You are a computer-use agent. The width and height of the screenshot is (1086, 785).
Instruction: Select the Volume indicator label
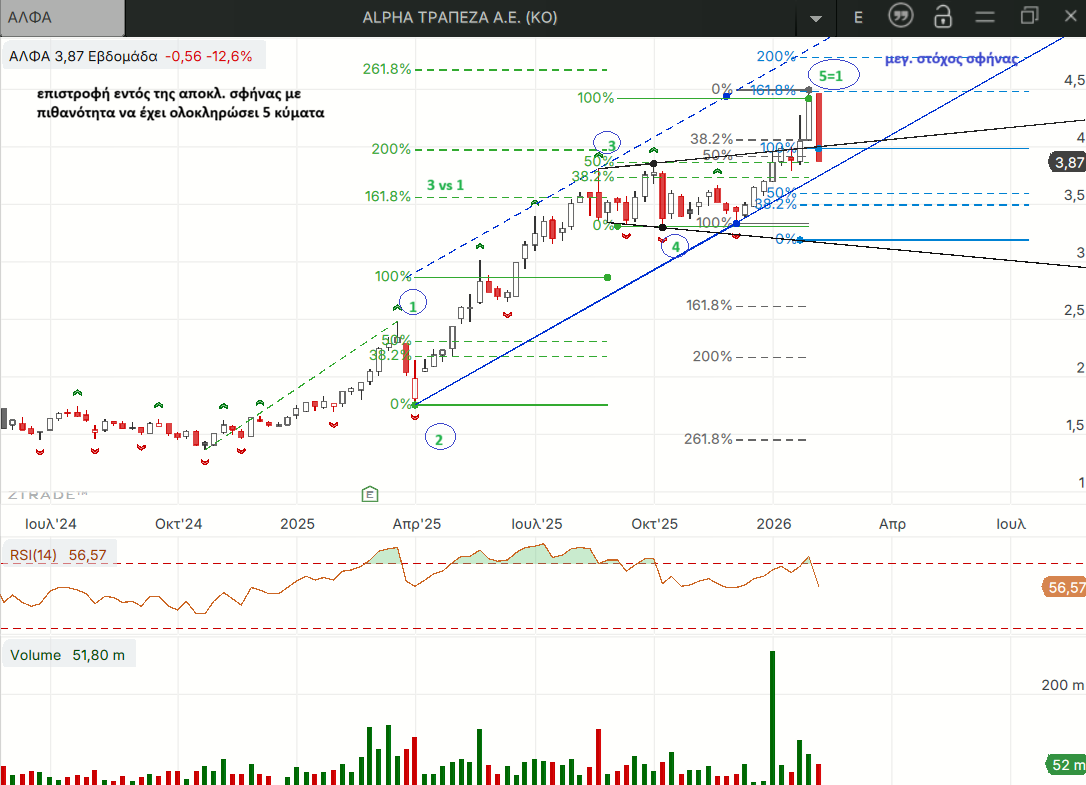(38, 655)
